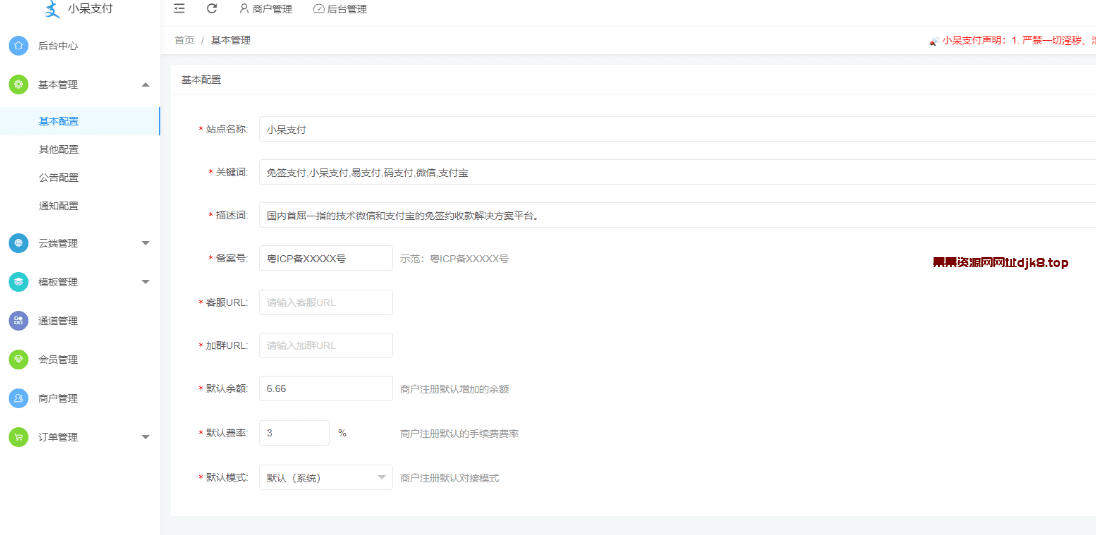Screen dimensions: 1096x535
Task: Switch to 后台管理 in the top navigation
Action: 340,9
